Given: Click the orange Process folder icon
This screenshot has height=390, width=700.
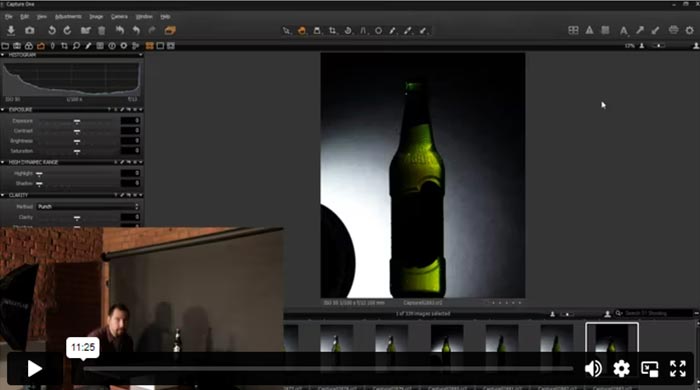Looking at the screenshot, I should pyautogui.click(x=170, y=30).
